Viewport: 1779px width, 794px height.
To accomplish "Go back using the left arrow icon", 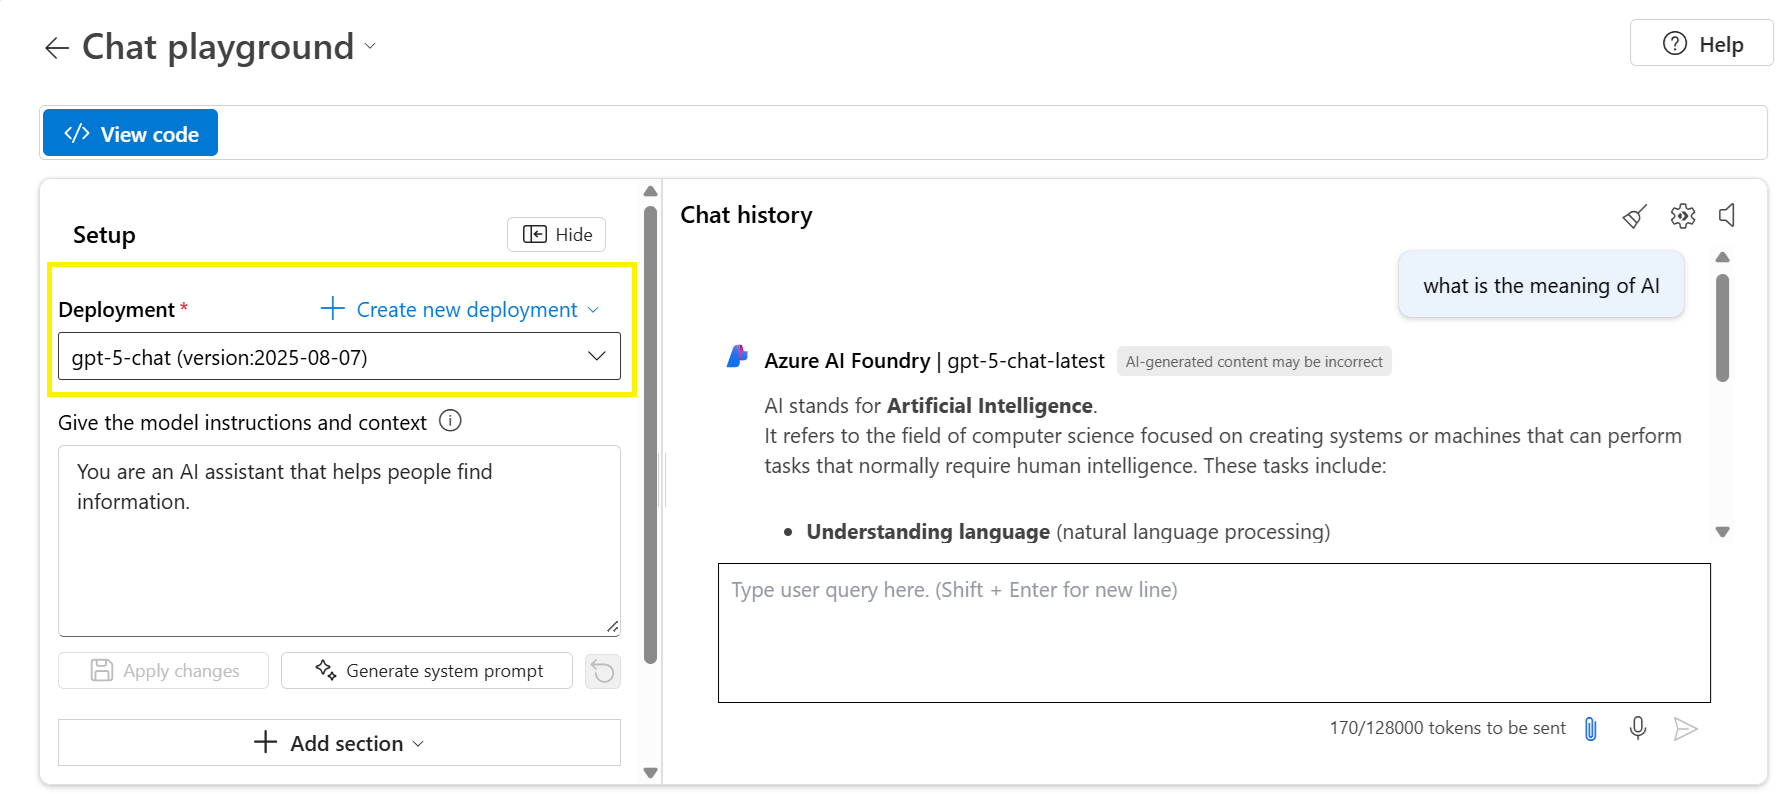I will [x=57, y=48].
